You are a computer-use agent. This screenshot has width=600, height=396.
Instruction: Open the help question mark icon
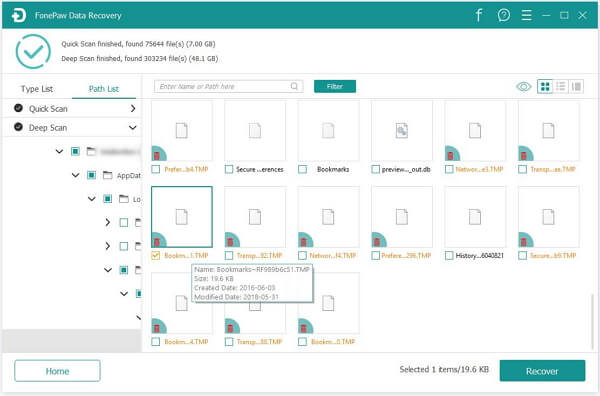tap(504, 15)
